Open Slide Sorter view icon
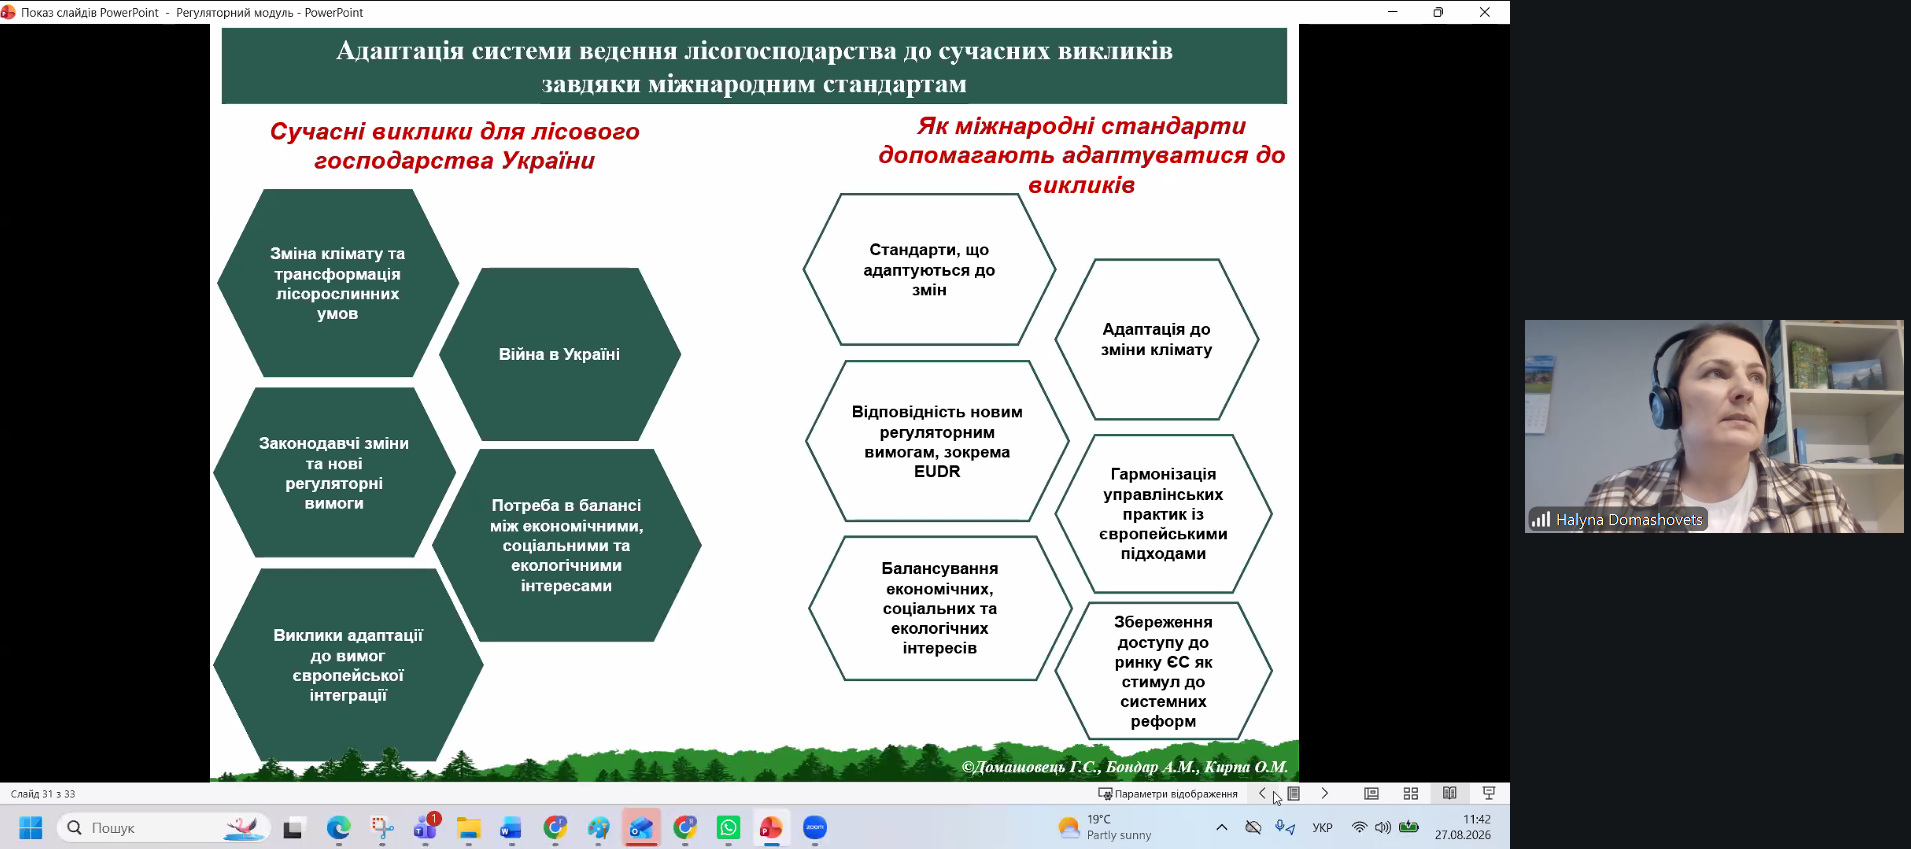 1411,793
